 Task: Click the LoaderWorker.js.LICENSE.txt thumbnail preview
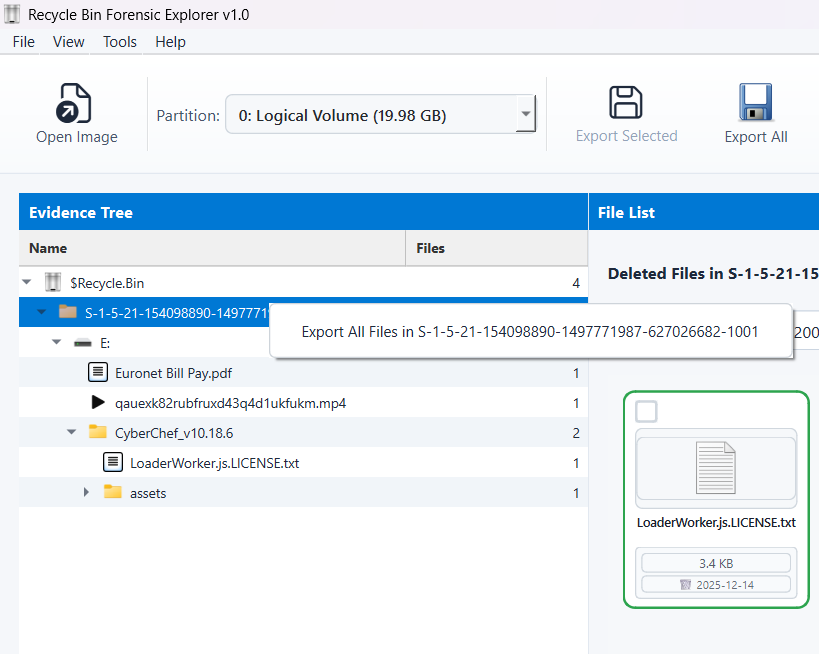click(x=716, y=468)
